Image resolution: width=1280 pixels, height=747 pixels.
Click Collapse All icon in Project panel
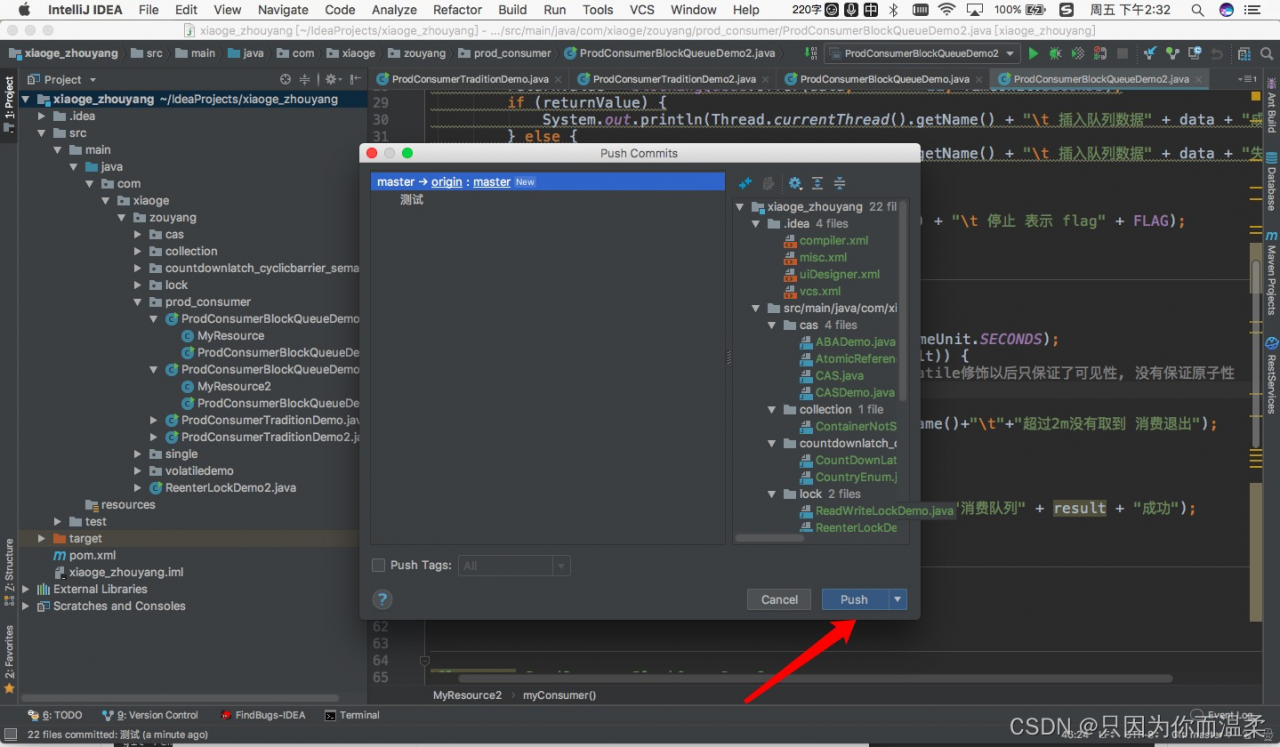pos(305,79)
